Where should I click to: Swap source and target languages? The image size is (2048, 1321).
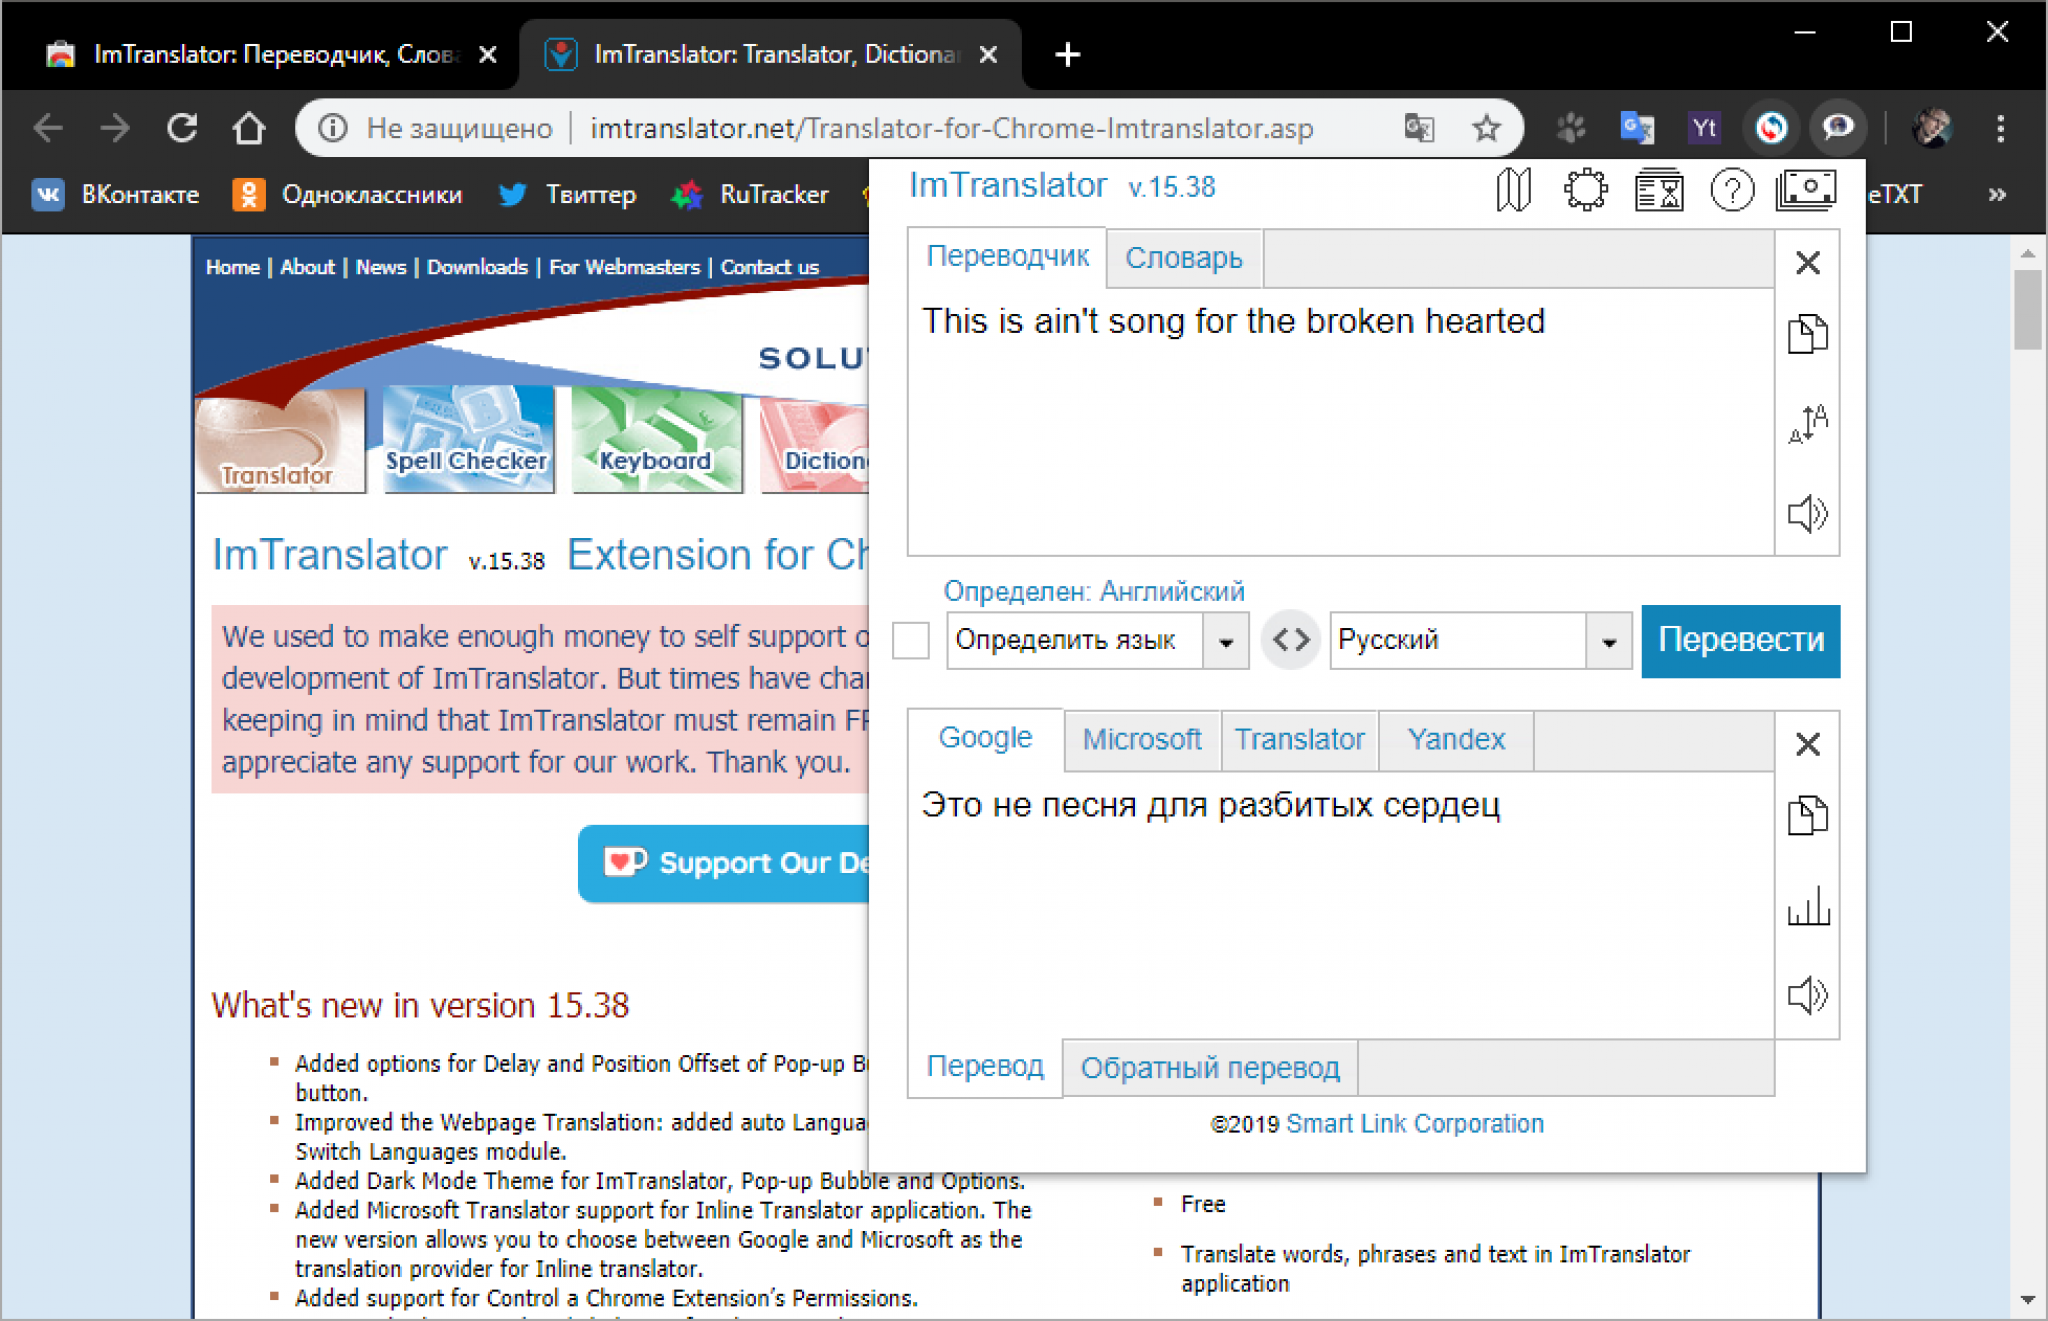(x=1291, y=640)
